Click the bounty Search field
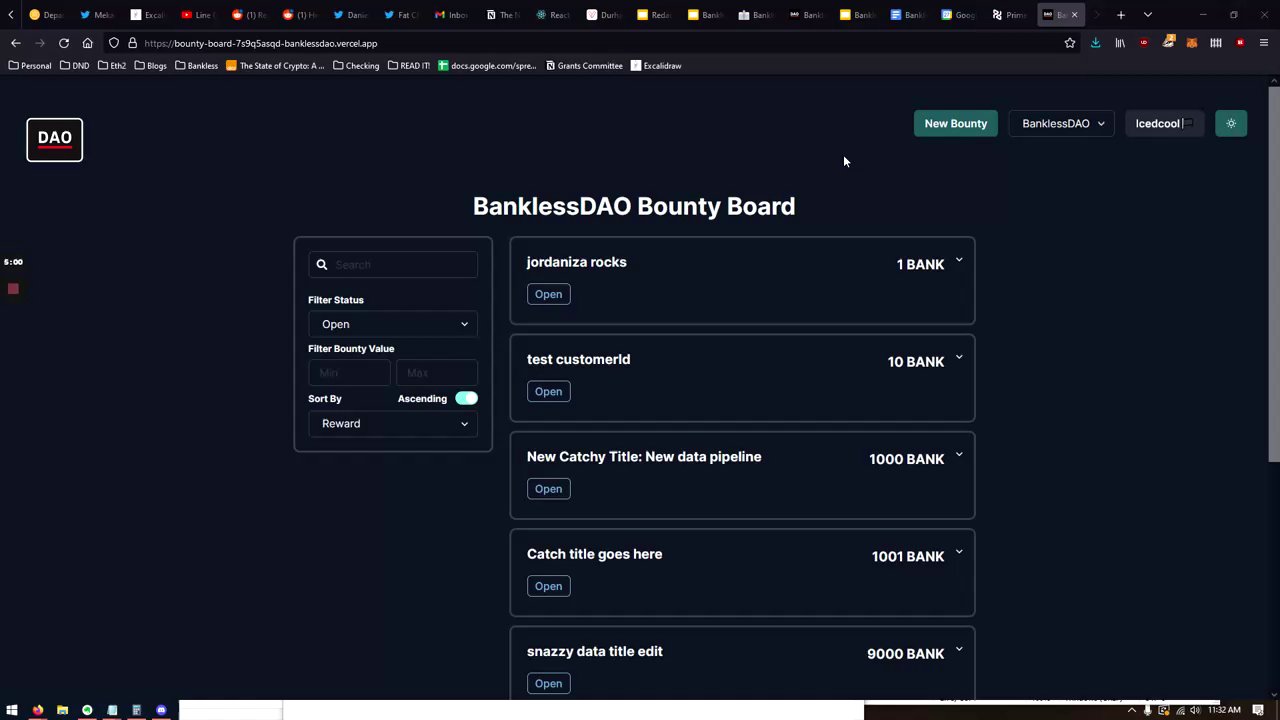This screenshot has width=1280, height=720. [393, 265]
